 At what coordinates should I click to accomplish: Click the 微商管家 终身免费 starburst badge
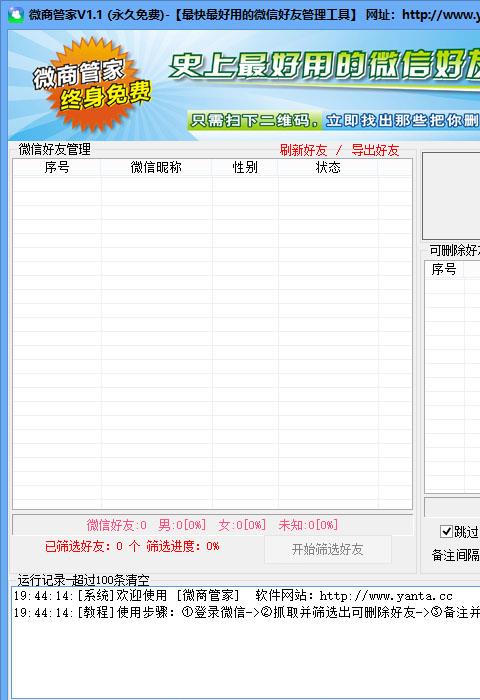(92, 85)
